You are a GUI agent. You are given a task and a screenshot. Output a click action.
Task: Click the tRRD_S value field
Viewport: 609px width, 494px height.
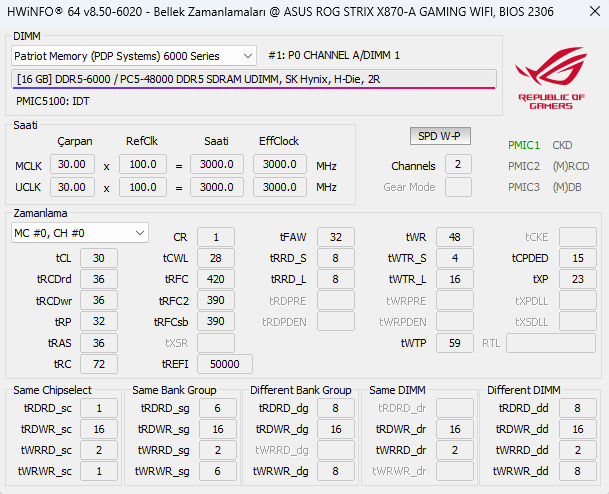pos(336,258)
